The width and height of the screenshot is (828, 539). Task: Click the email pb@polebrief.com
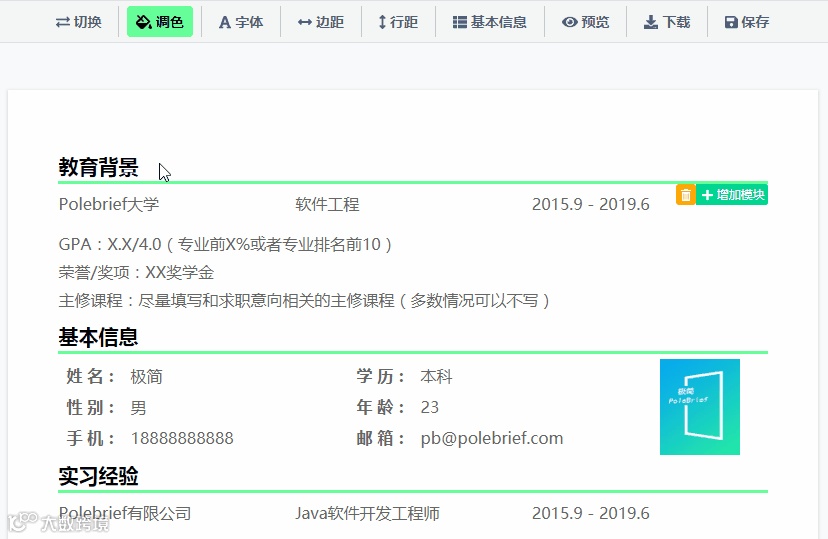[492, 438]
